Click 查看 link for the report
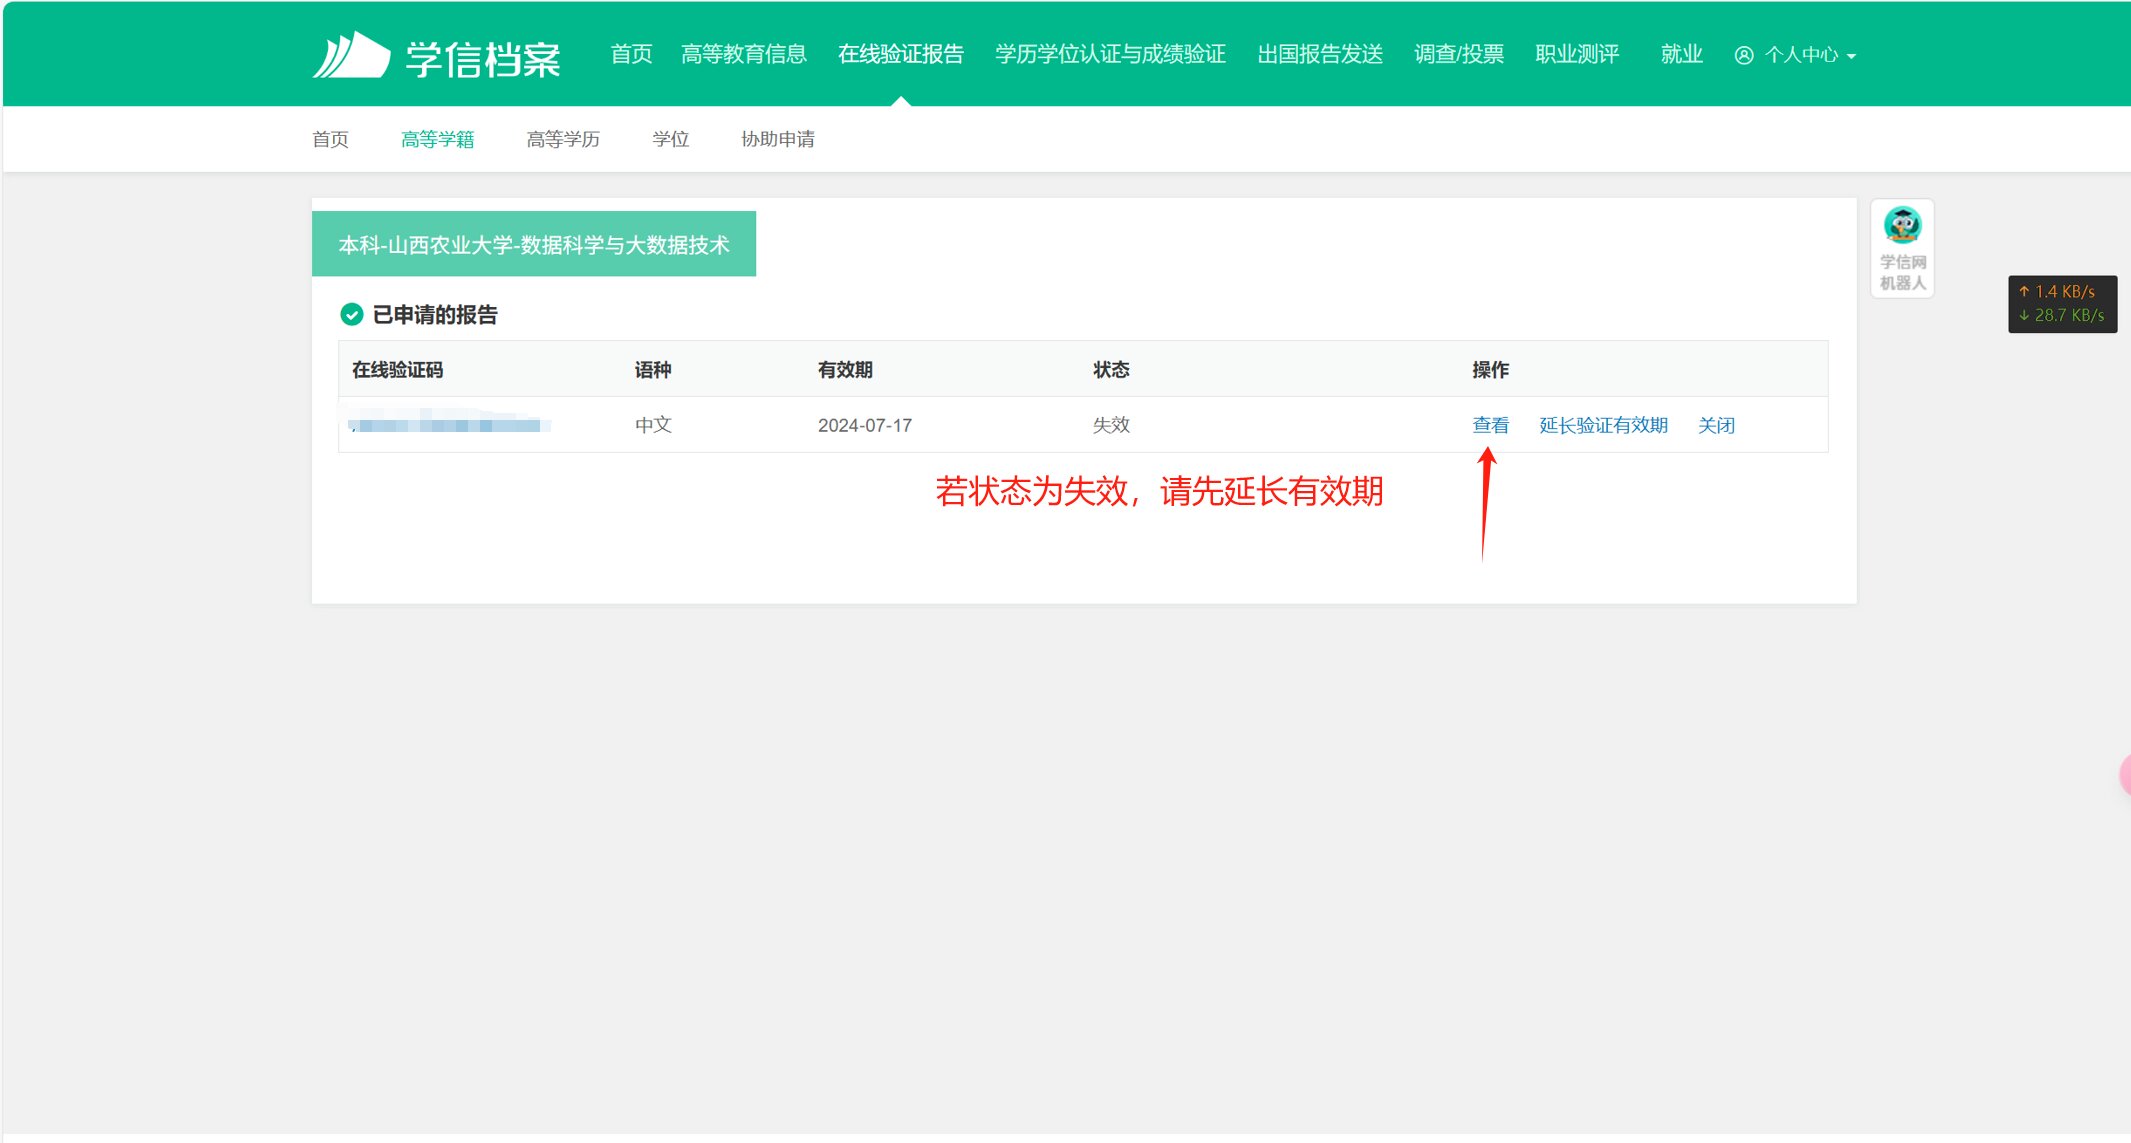2131x1143 pixels. [1490, 425]
